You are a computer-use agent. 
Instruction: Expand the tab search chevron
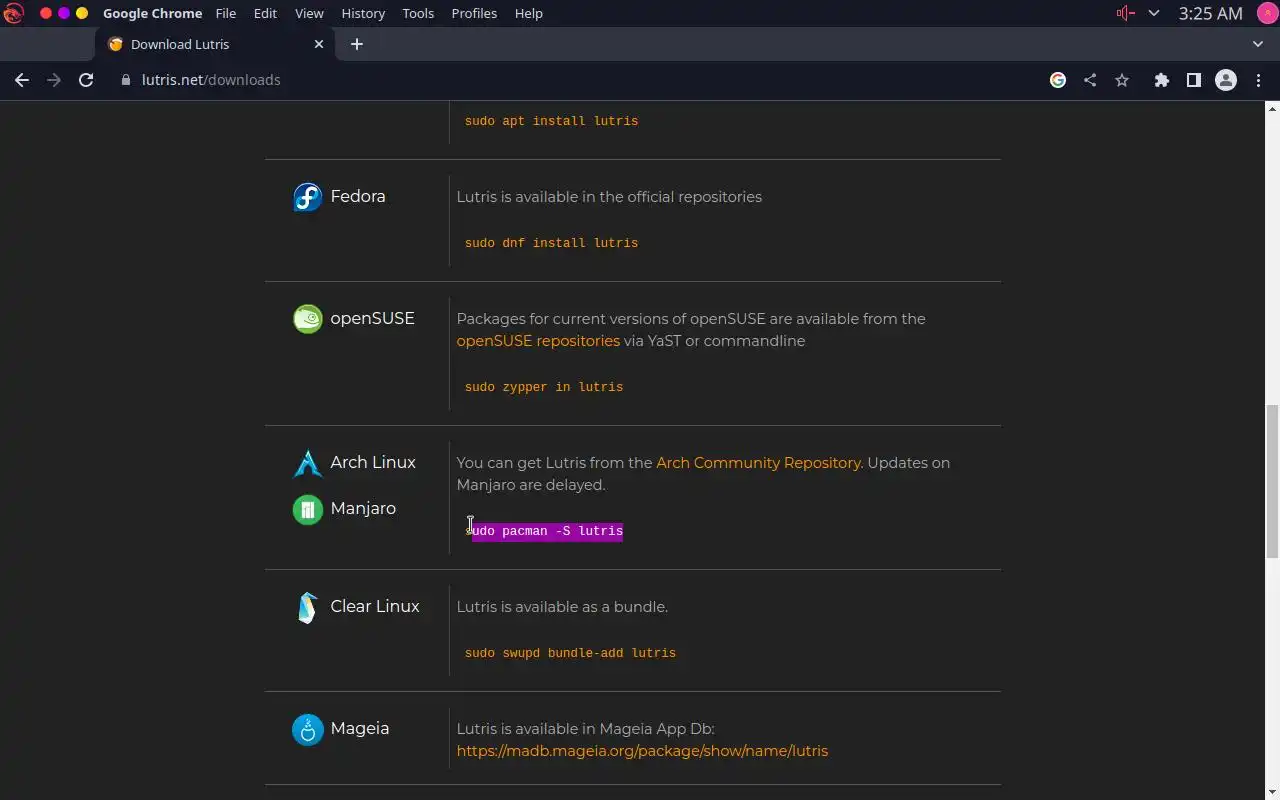1258,44
